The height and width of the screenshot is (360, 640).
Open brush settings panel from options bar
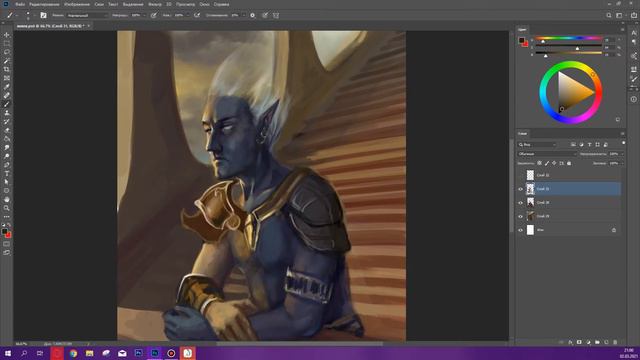(43, 15)
